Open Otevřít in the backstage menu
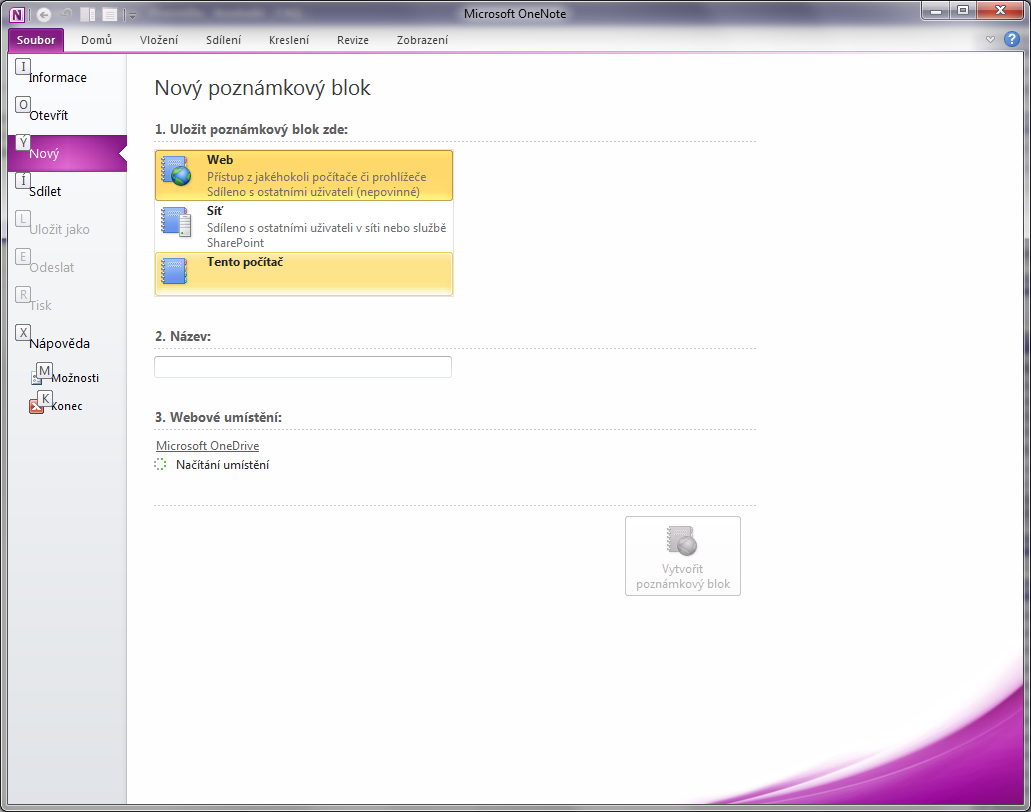 pyautogui.click(x=67, y=116)
